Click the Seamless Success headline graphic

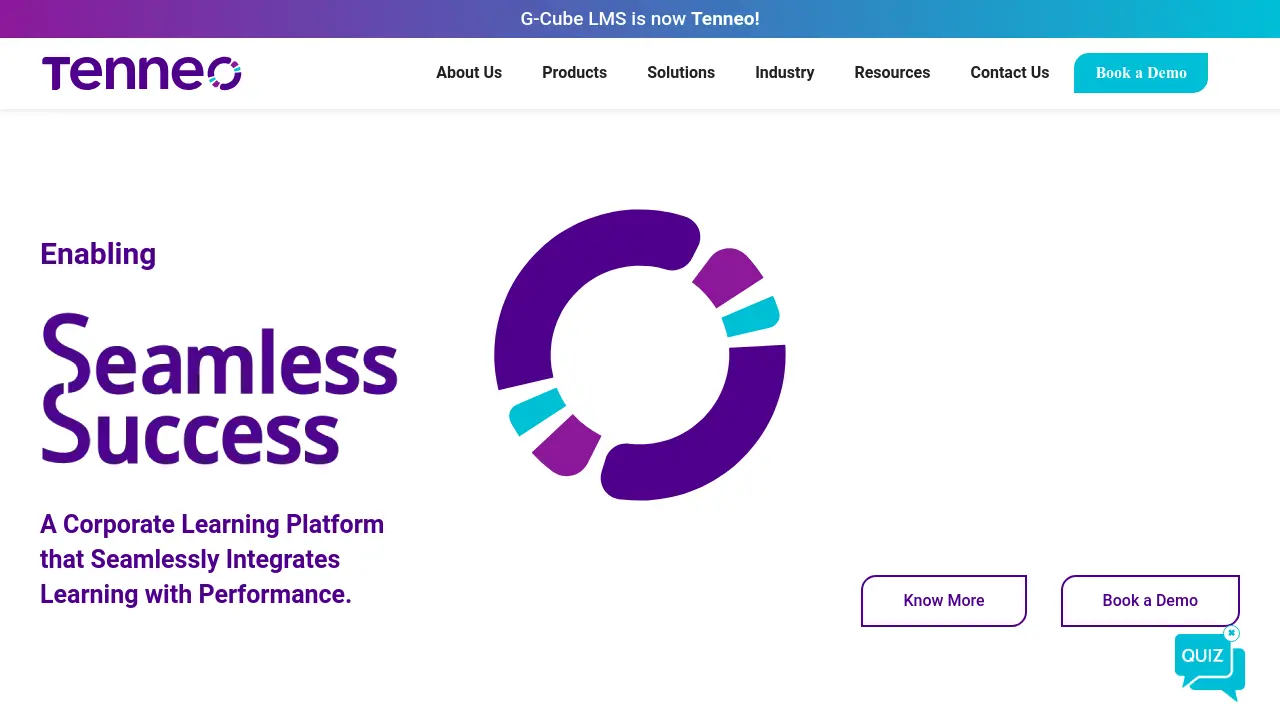(220, 389)
